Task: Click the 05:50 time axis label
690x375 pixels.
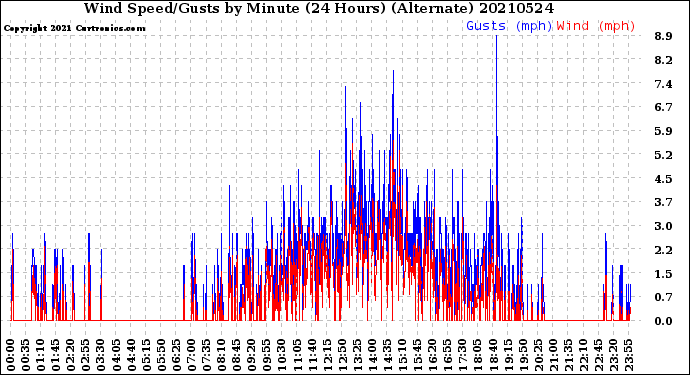Action: (161, 355)
